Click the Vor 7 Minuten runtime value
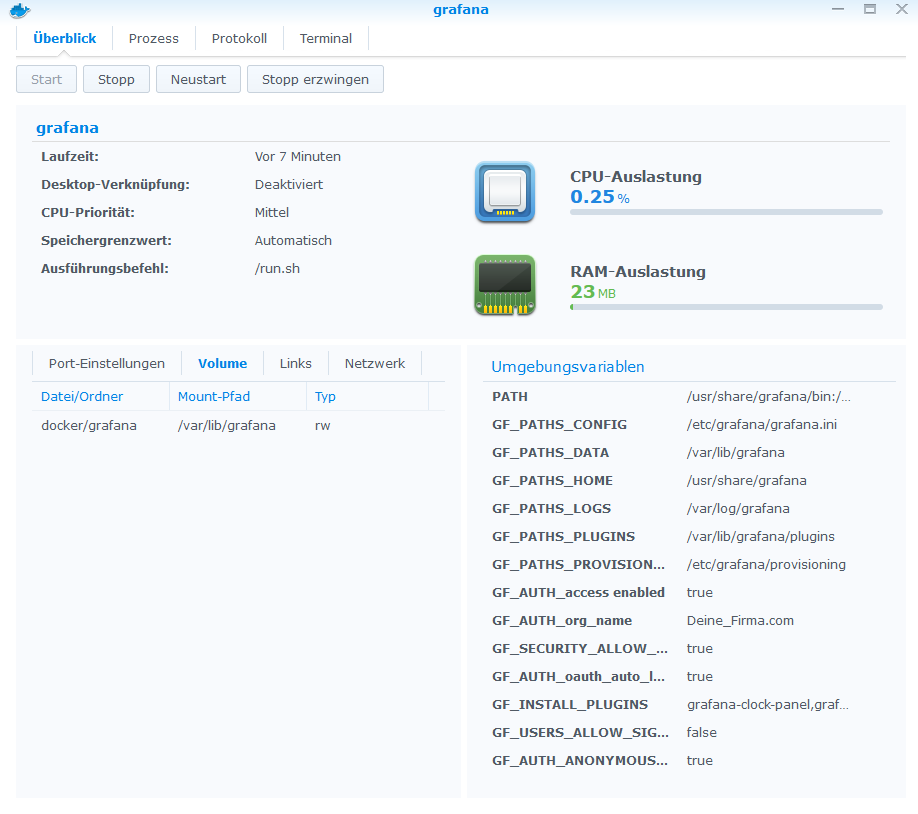Viewport: 918px width, 814px height. (297, 156)
